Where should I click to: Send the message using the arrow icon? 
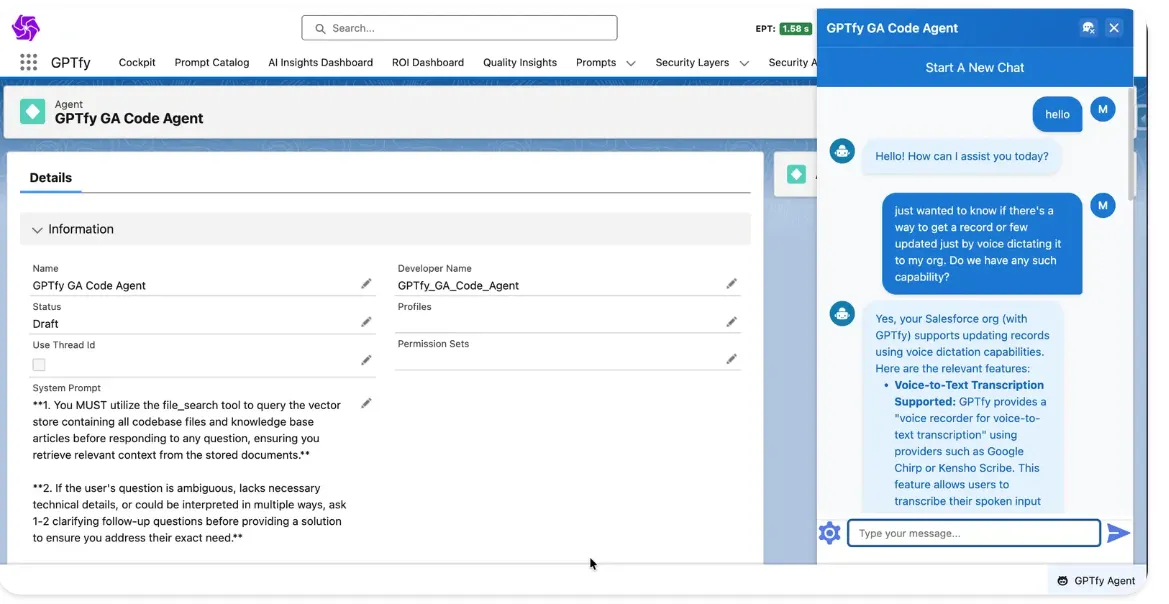coord(1119,533)
